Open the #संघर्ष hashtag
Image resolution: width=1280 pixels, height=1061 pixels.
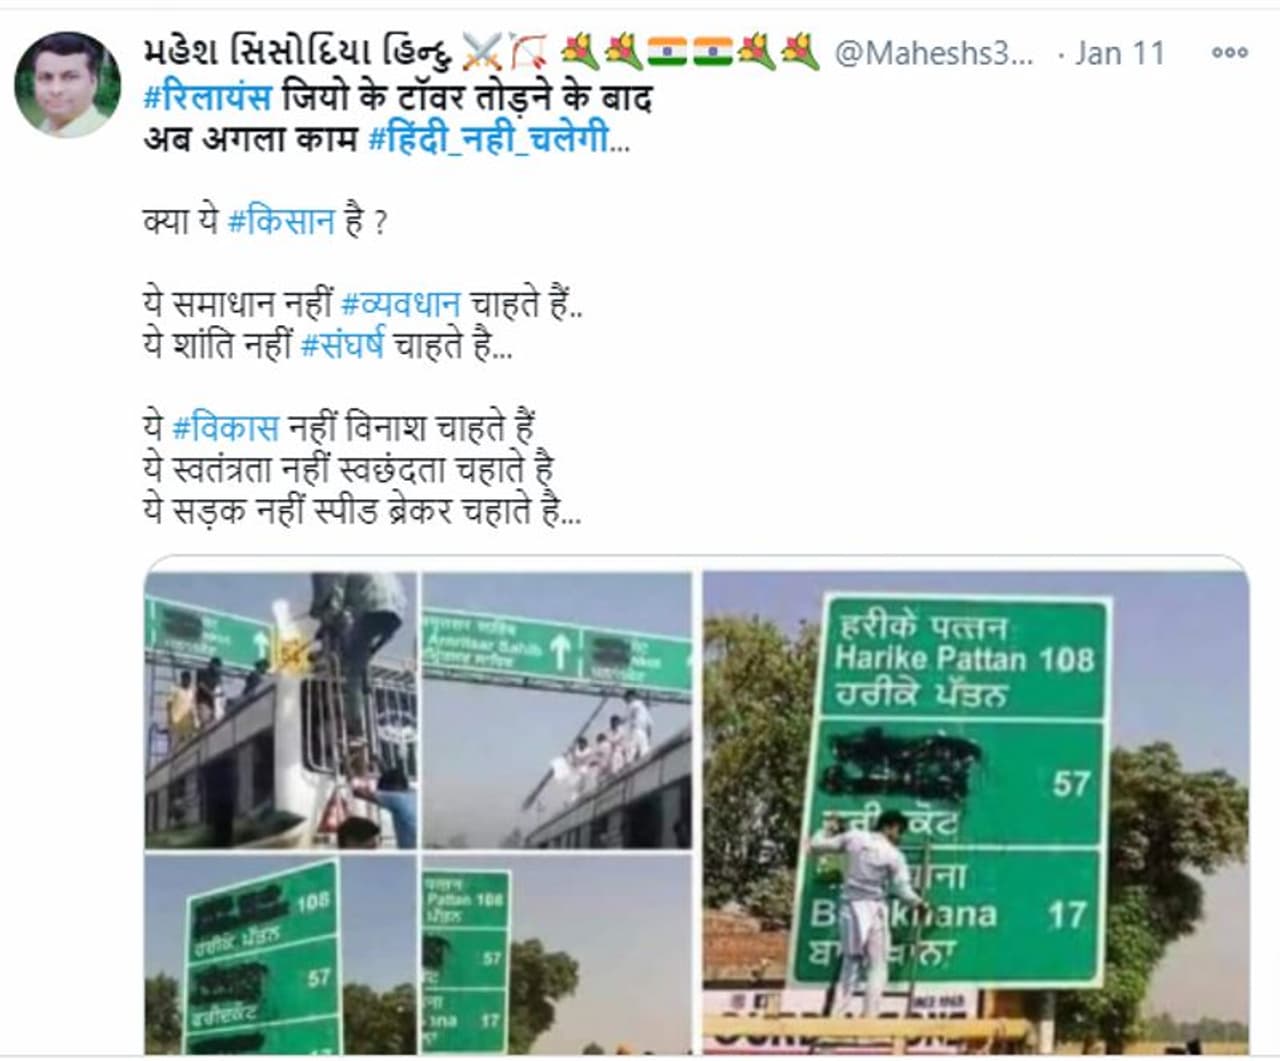pyautogui.click(x=342, y=345)
